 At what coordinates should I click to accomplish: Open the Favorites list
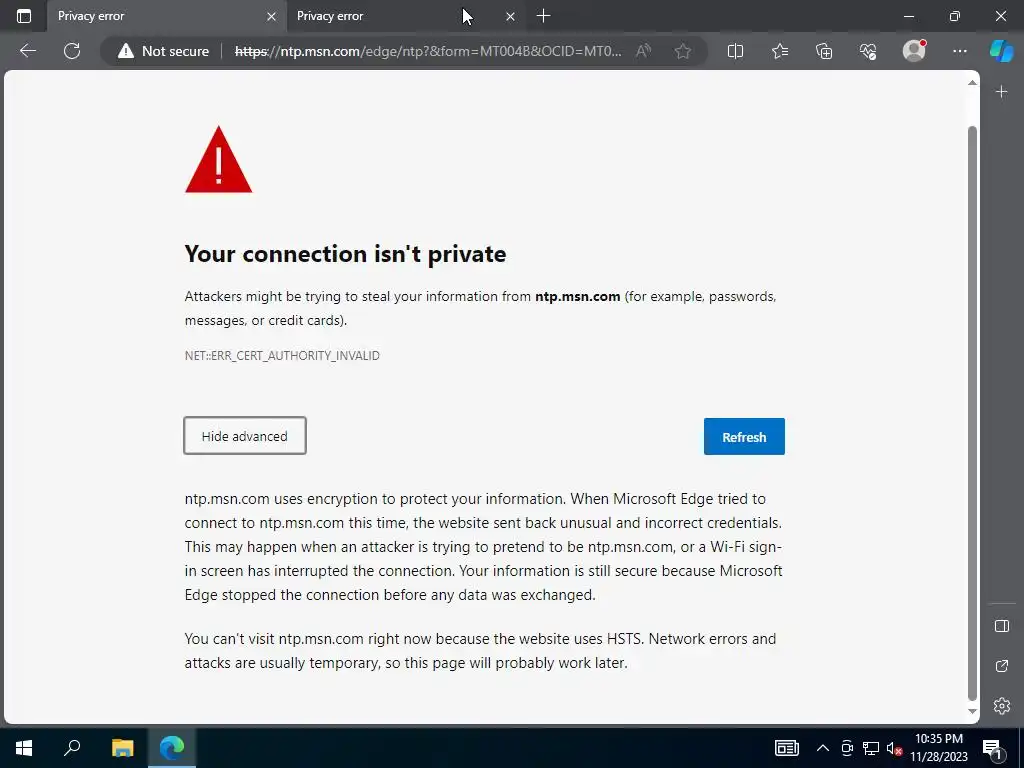pyautogui.click(x=780, y=51)
